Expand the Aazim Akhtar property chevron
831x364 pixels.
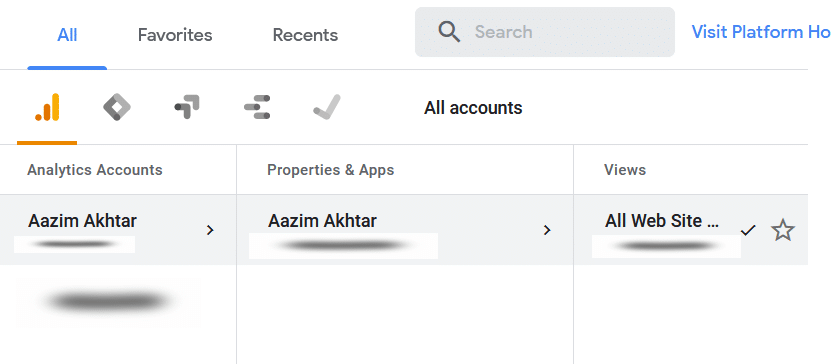(x=547, y=230)
